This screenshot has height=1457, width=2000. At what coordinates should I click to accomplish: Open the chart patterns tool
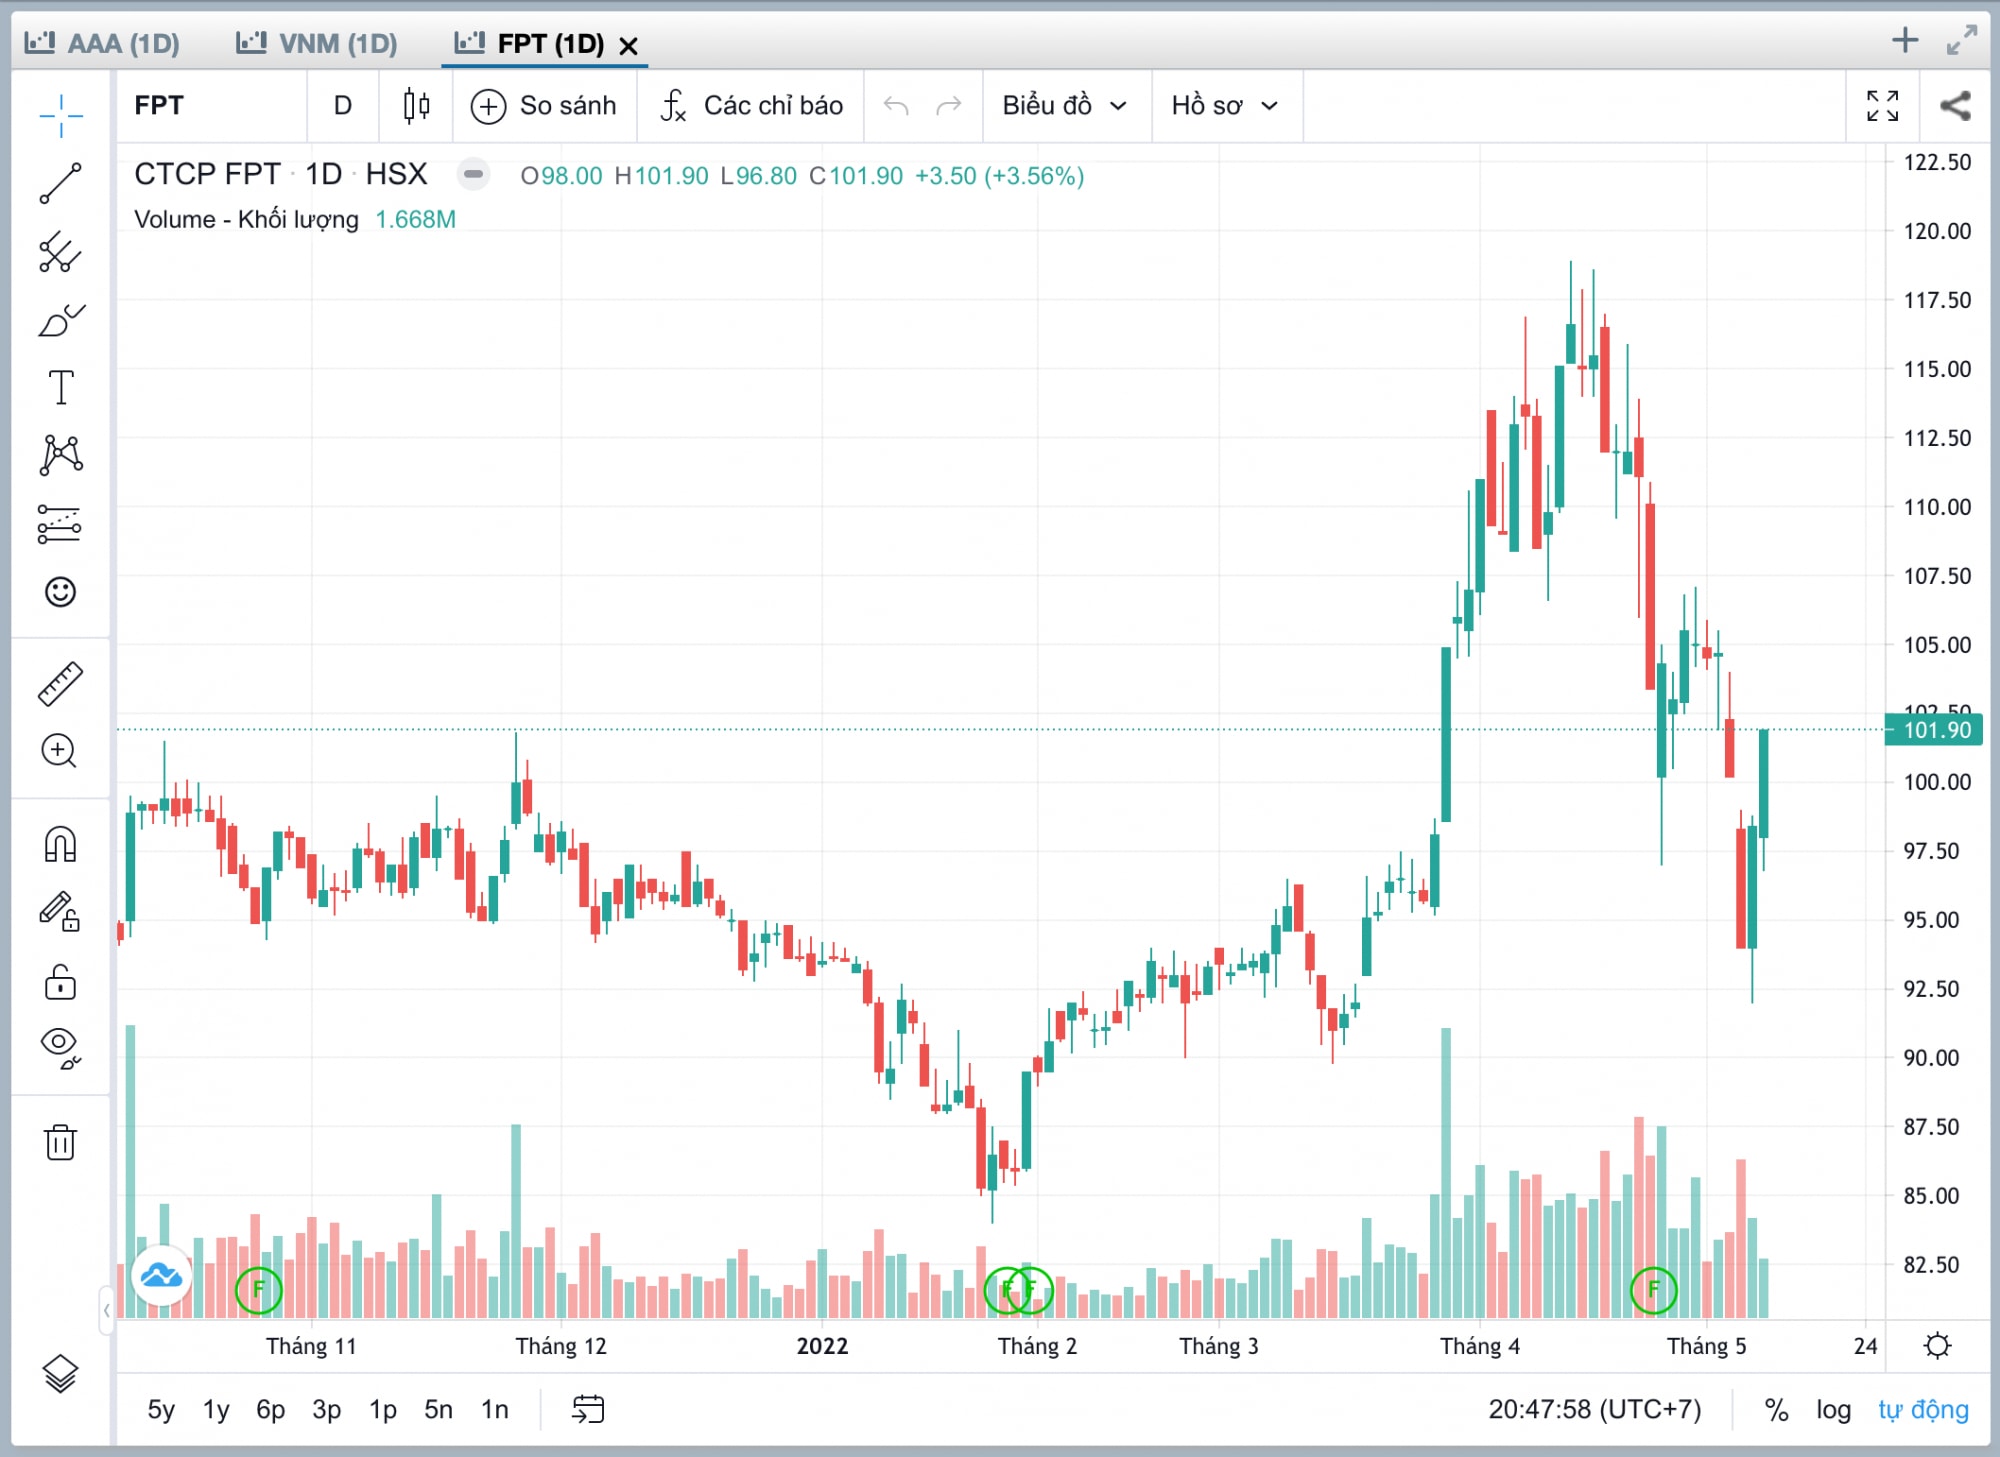(x=60, y=455)
